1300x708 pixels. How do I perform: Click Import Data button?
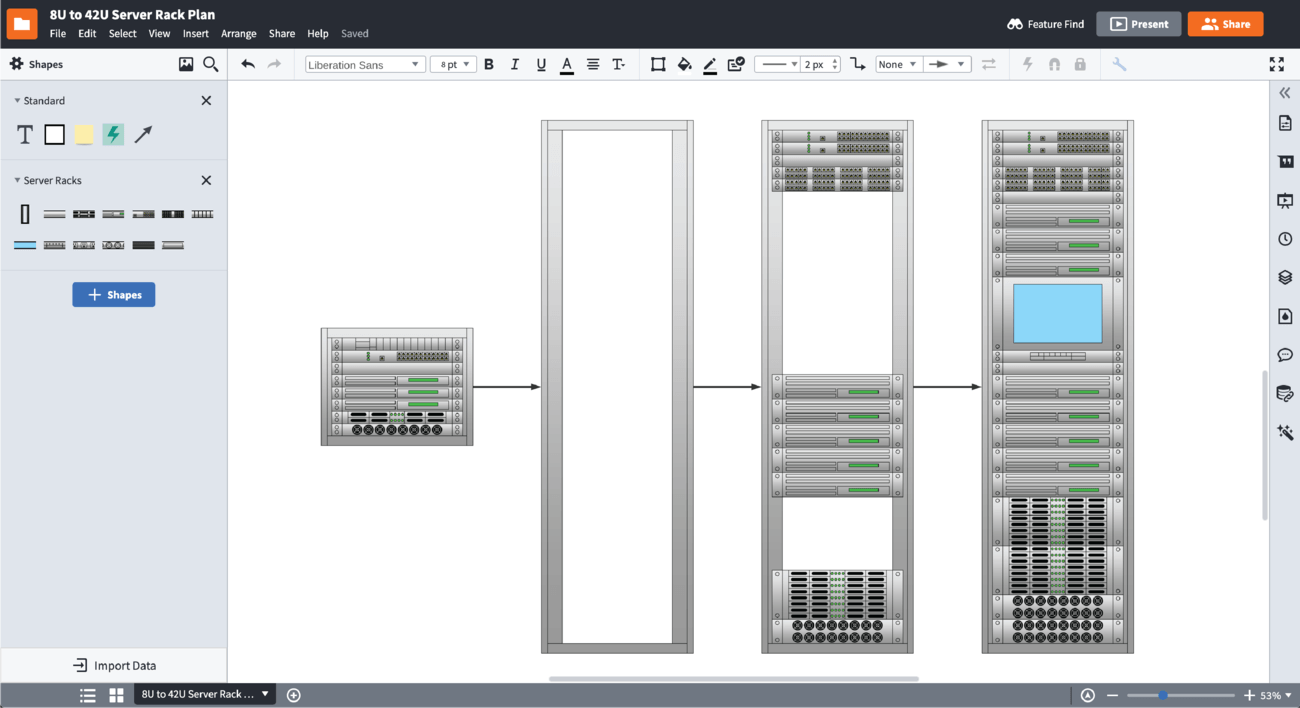tap(114, 666)
